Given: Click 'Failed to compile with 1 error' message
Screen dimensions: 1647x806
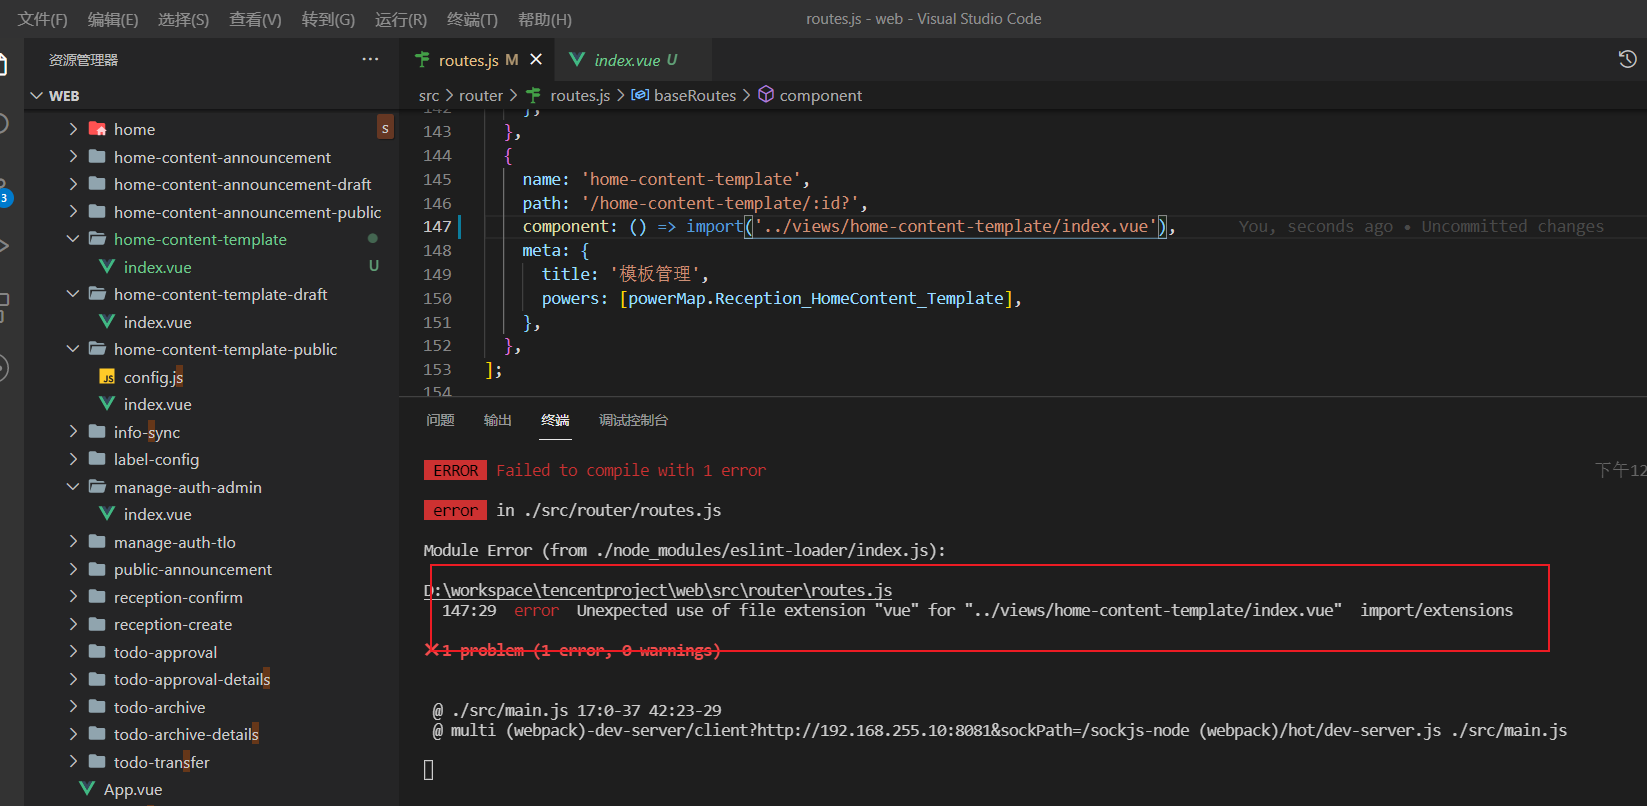Looking at the screenshot, I should (631, 470).
